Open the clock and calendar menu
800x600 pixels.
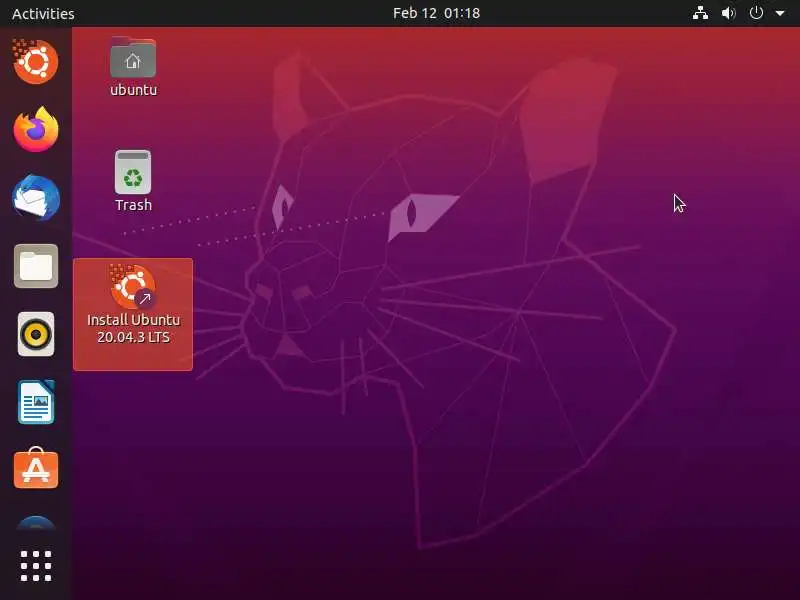(x=436, y=13)
